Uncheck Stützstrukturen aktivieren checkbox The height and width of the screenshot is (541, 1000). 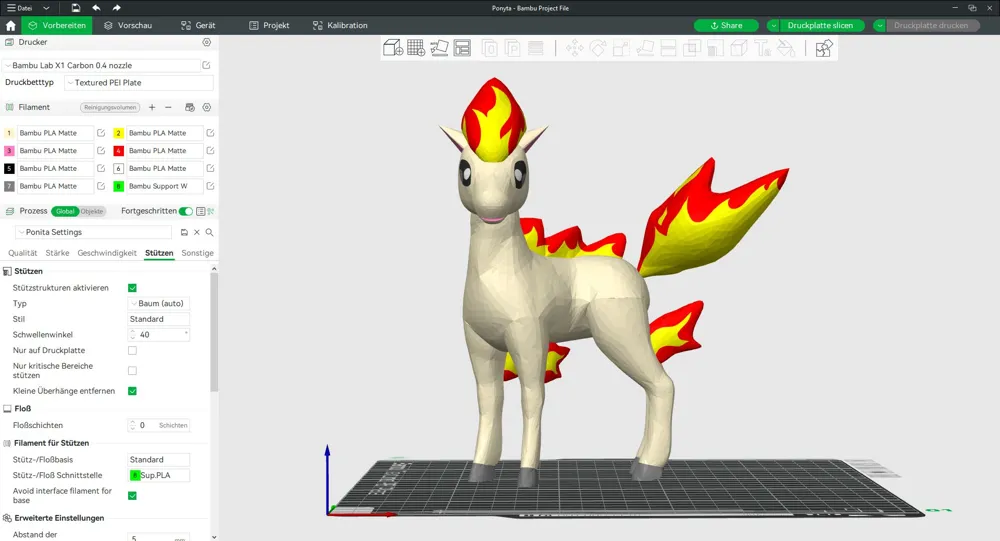click(132, 288)
